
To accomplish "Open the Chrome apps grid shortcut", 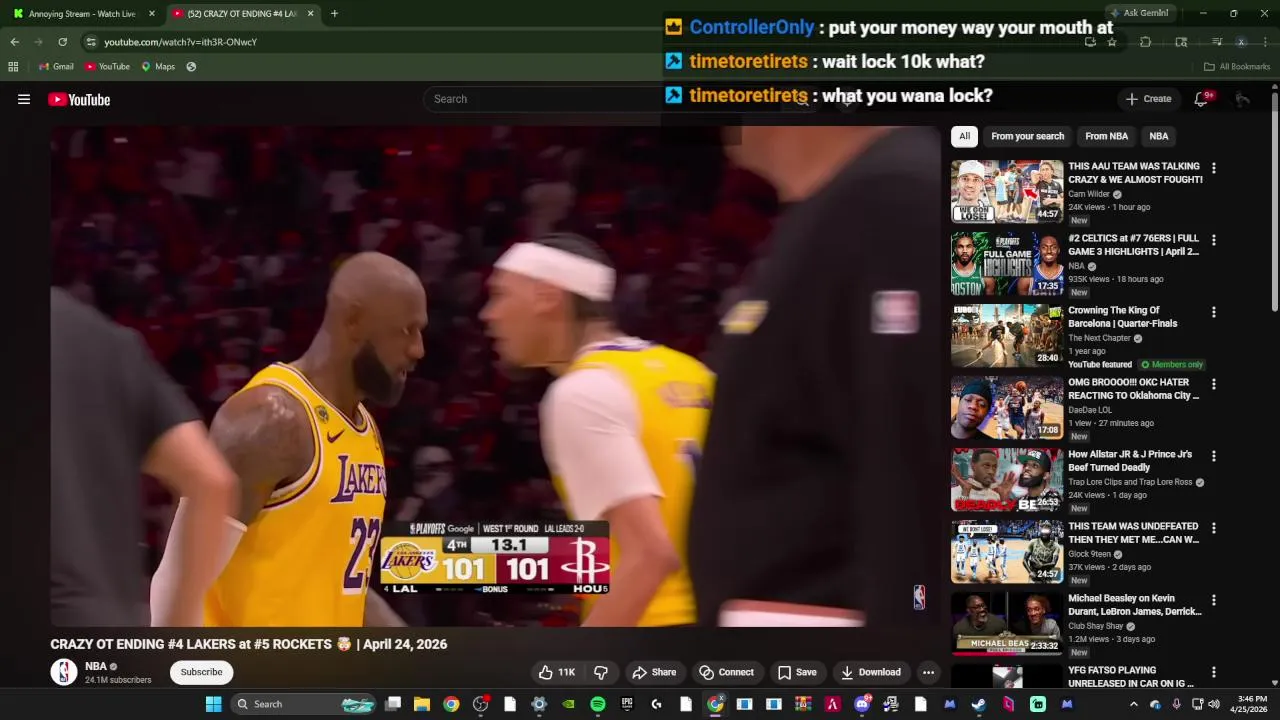I will (13, 66).
